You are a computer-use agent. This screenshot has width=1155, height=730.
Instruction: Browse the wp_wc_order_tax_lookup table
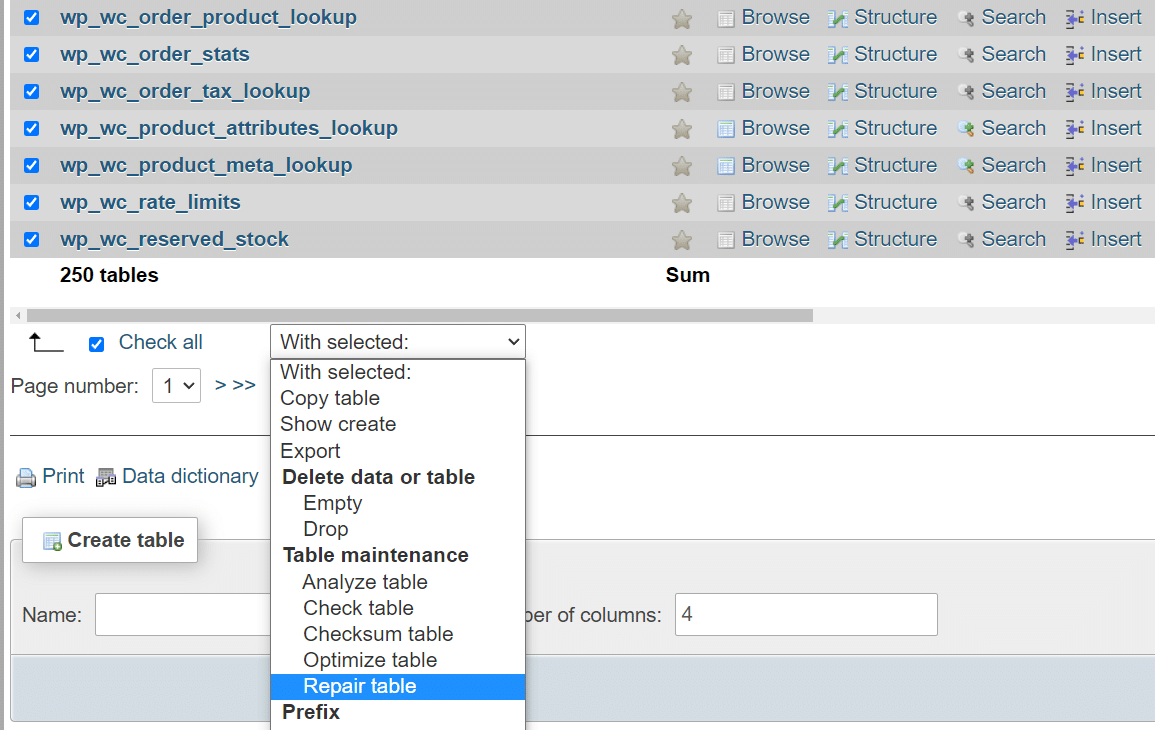tap(775, 91)
